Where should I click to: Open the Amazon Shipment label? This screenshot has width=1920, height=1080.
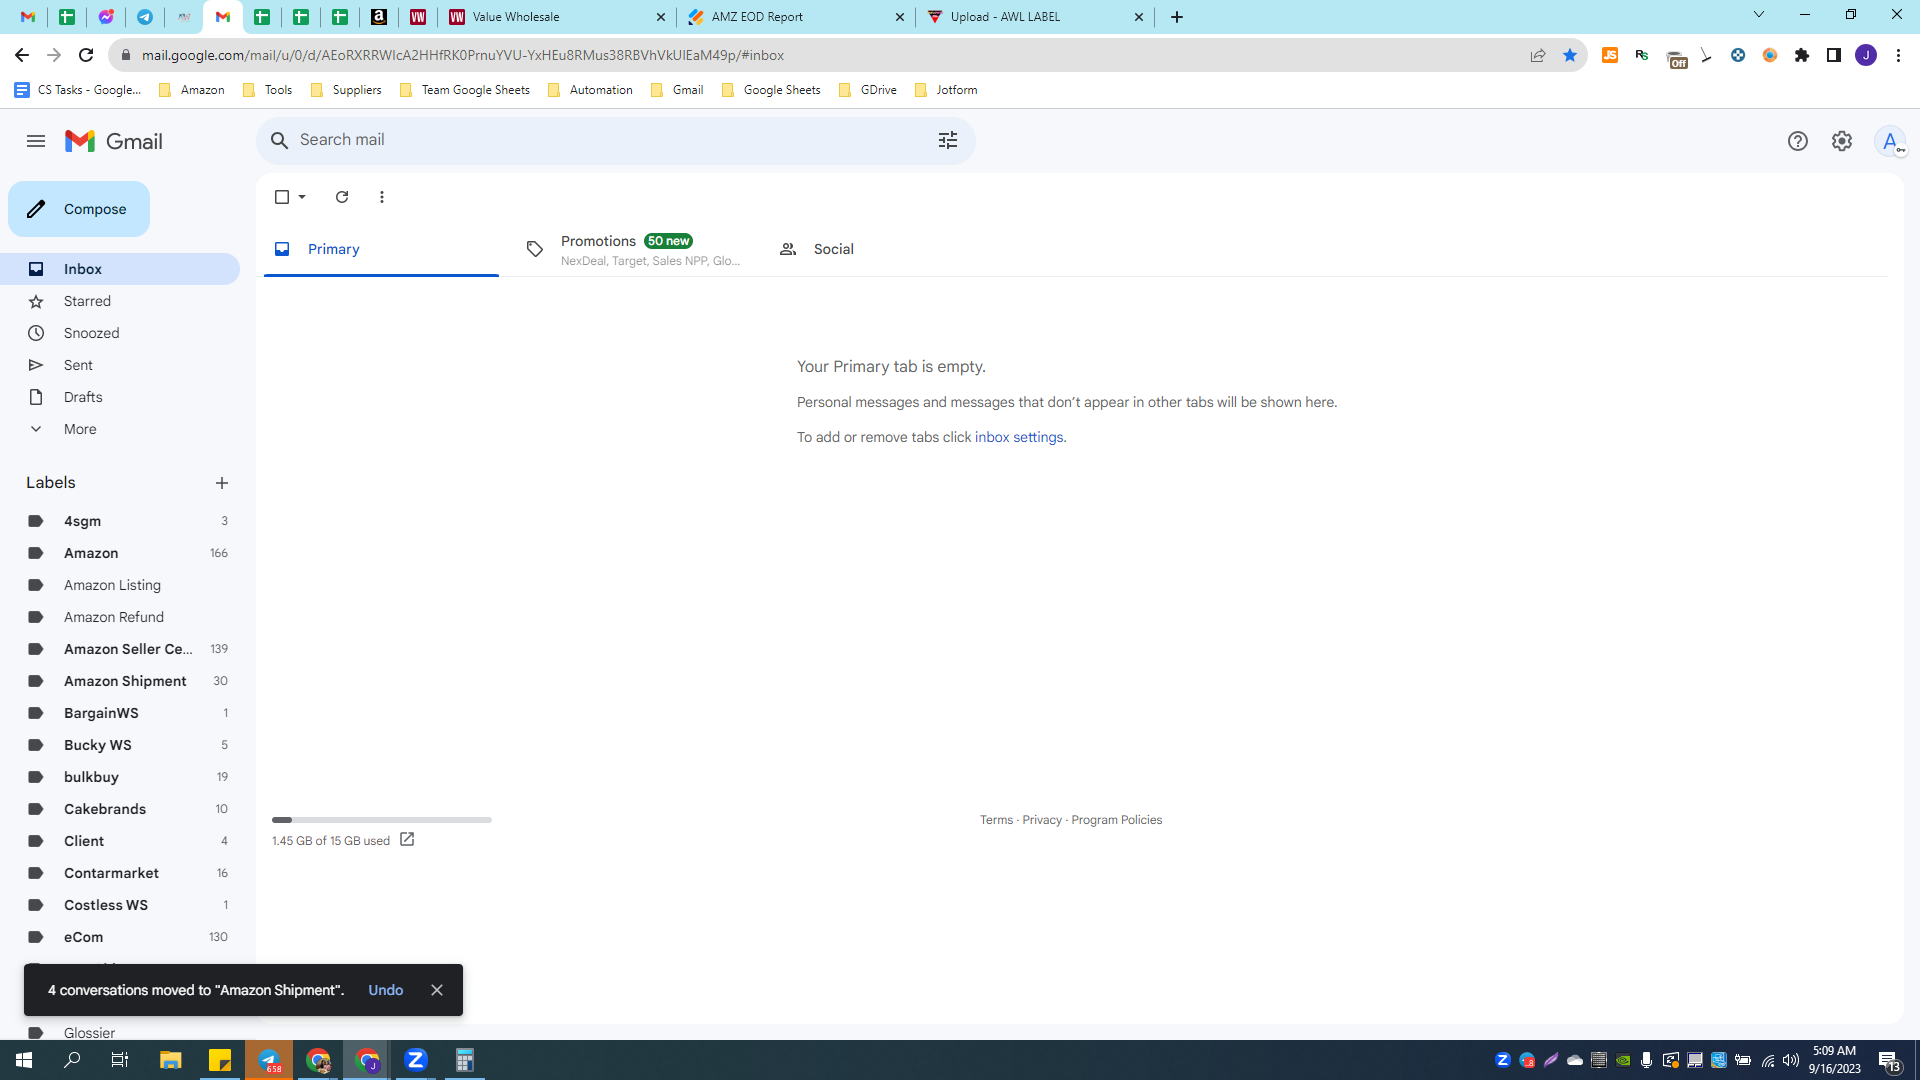[x=120, y=681]
